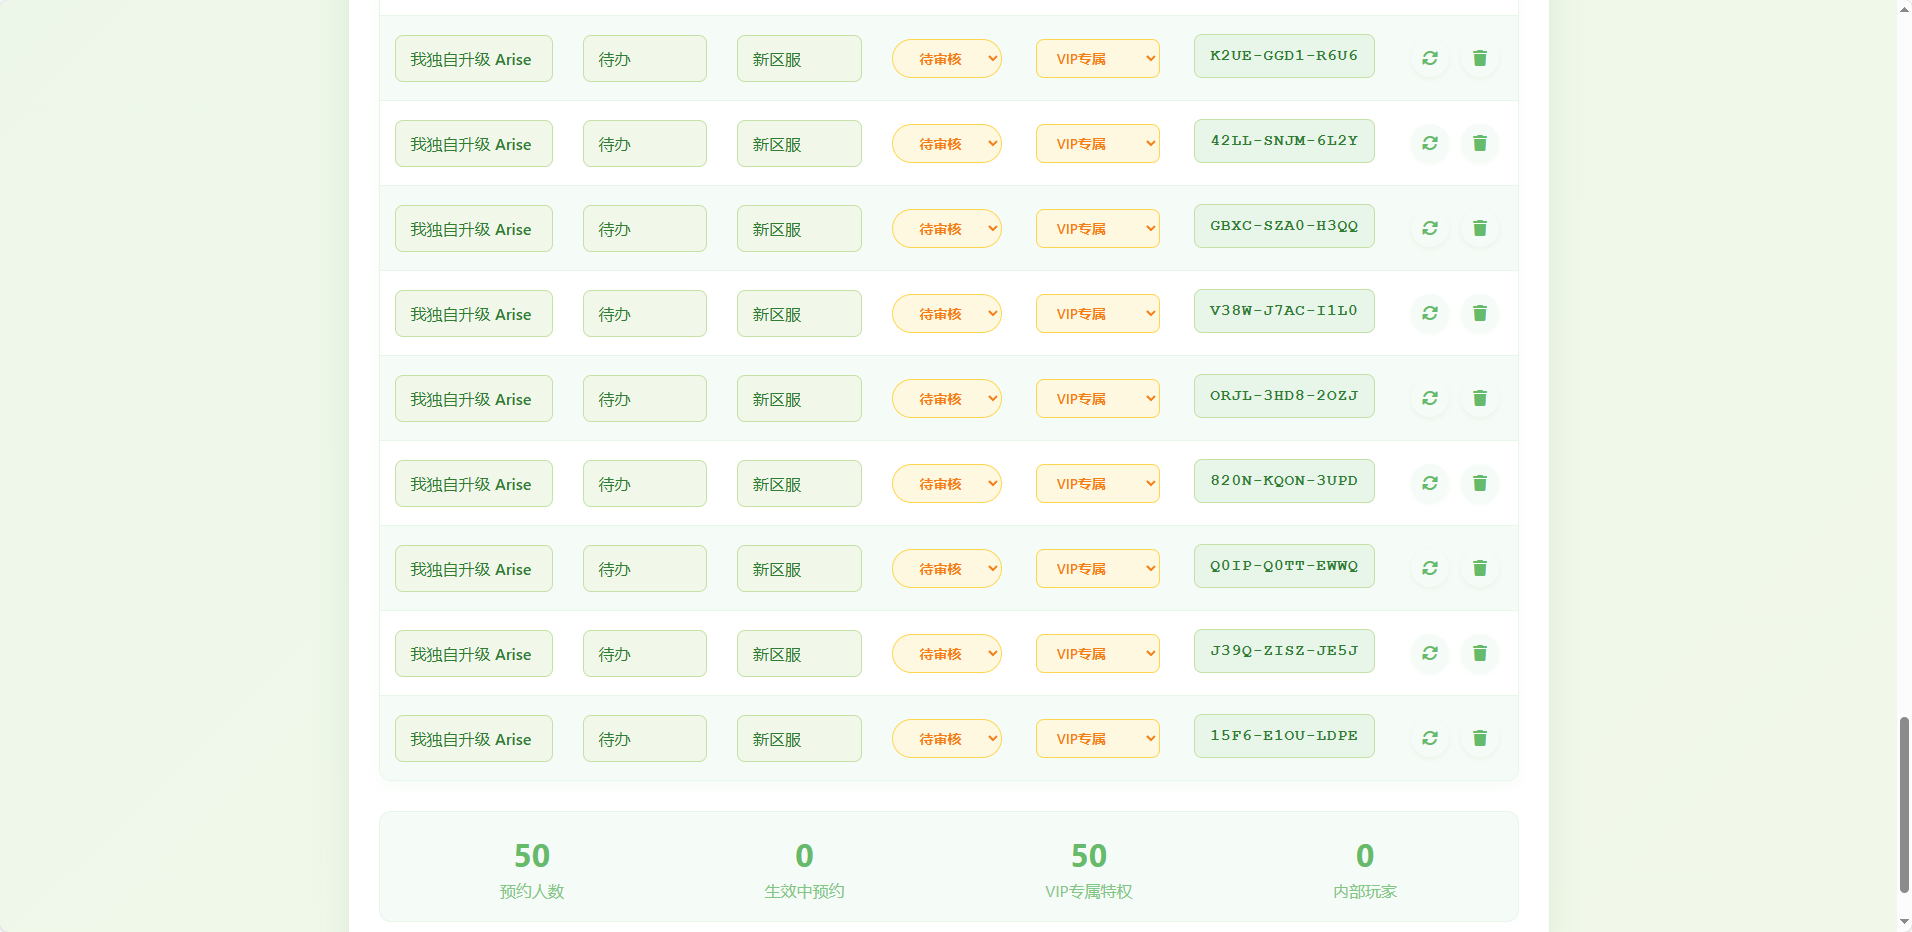Refresh the code GBXC-SZA0-H3QQ
1912x932 pixels.
tap(1430, 228)
